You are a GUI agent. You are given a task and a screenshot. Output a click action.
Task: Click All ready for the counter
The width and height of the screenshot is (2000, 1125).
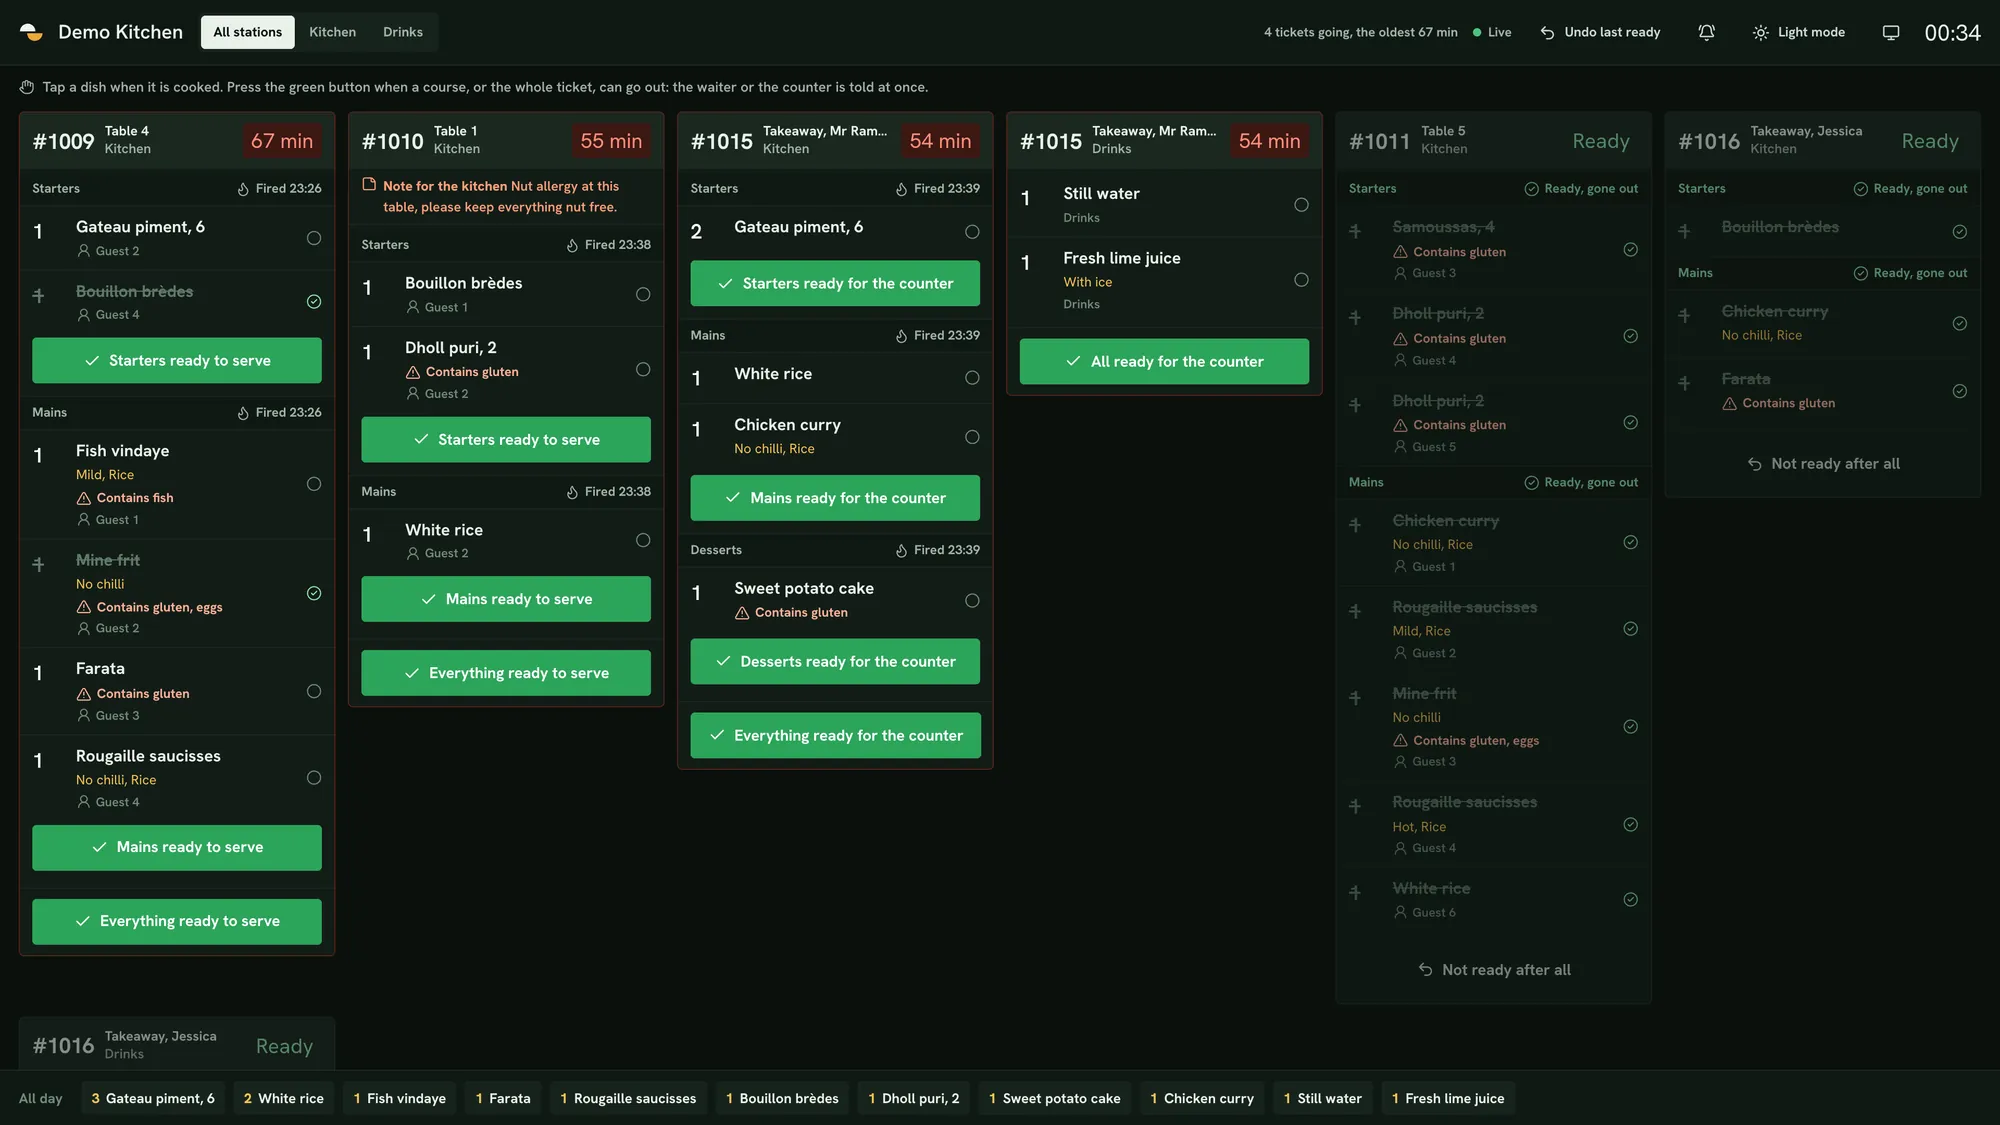[1164, 361]
